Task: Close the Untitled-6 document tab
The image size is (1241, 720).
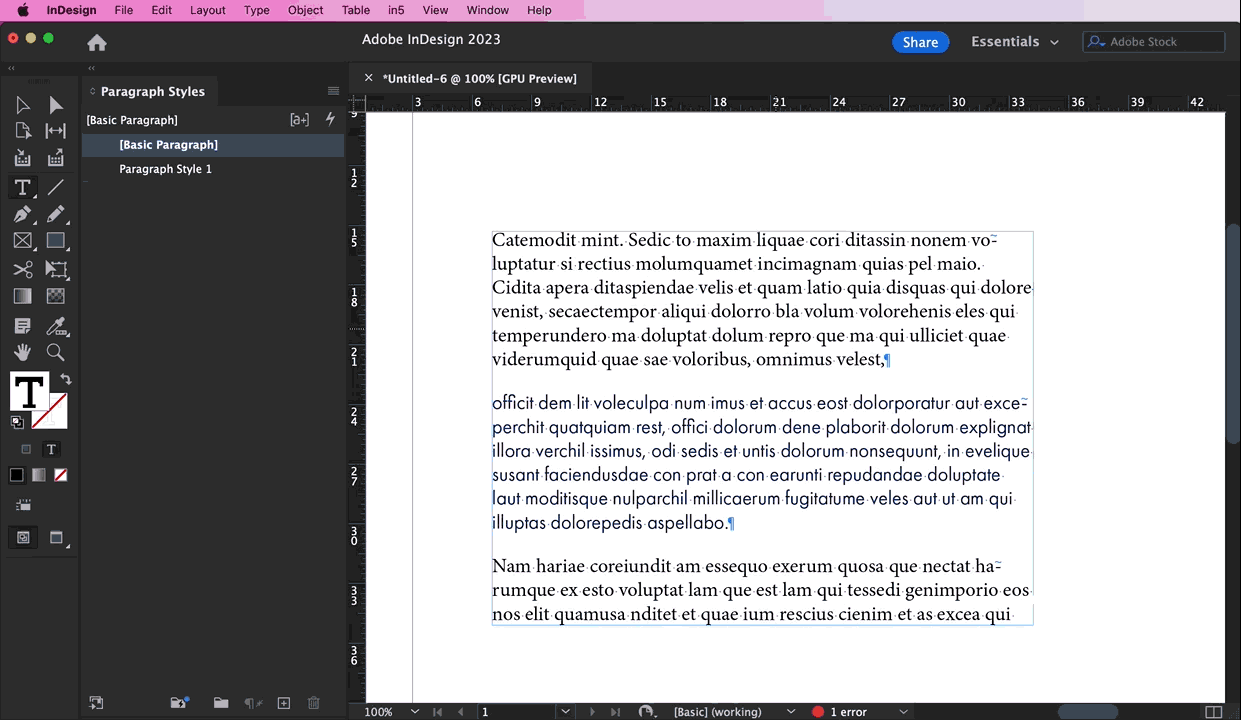Action: [368, 78]
